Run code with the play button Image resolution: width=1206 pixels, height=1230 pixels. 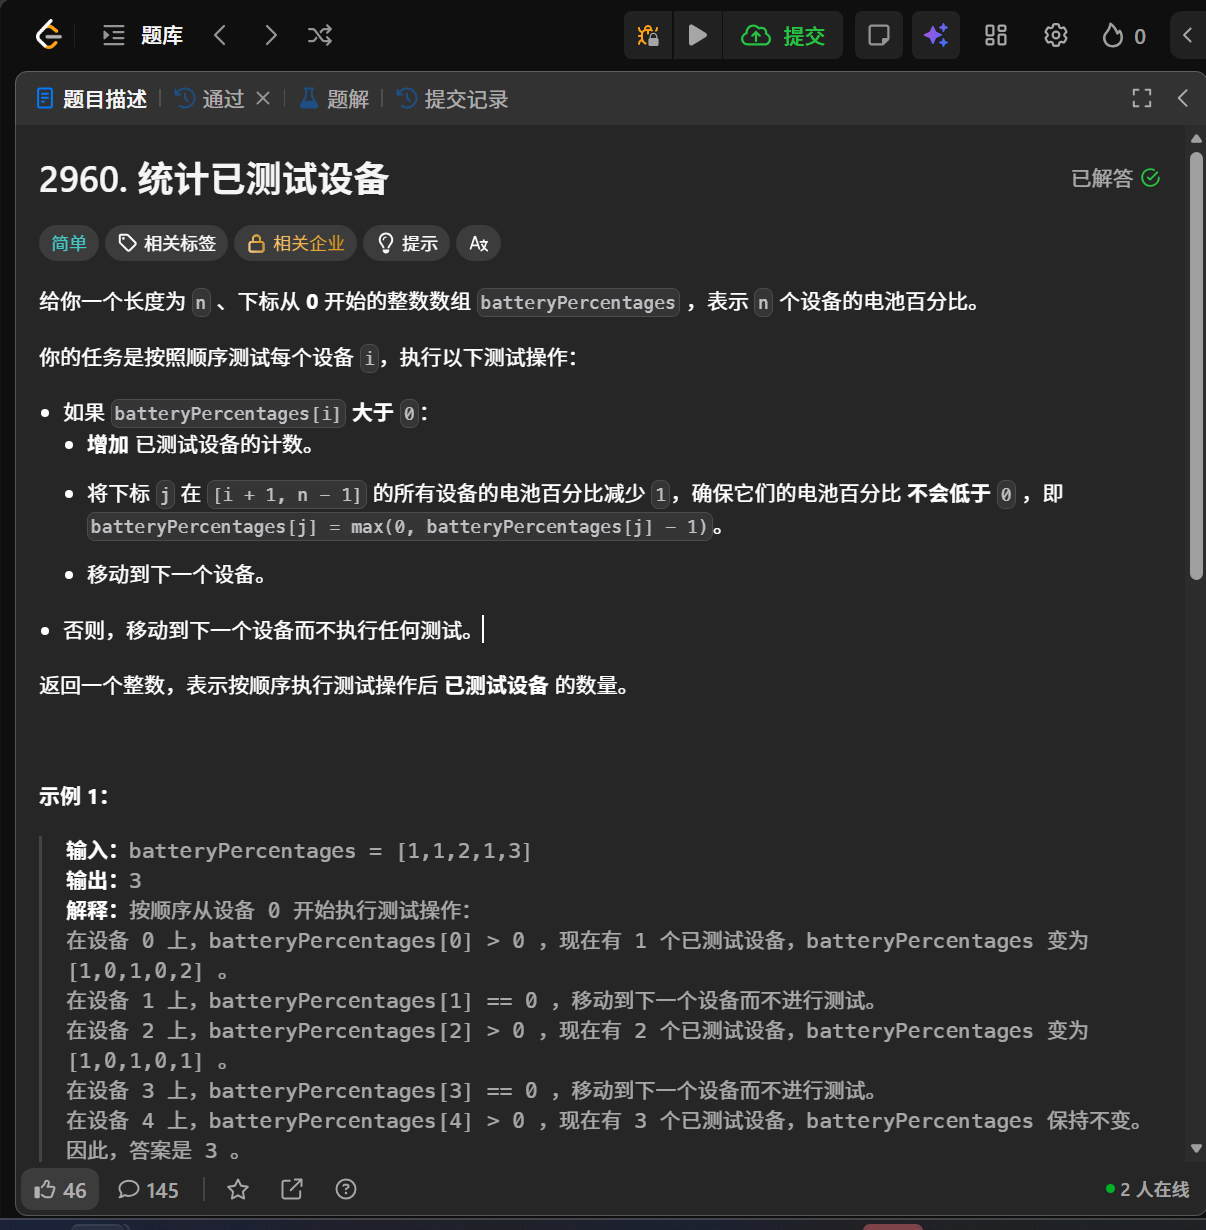pyautogui.click(x=698, y=36)
